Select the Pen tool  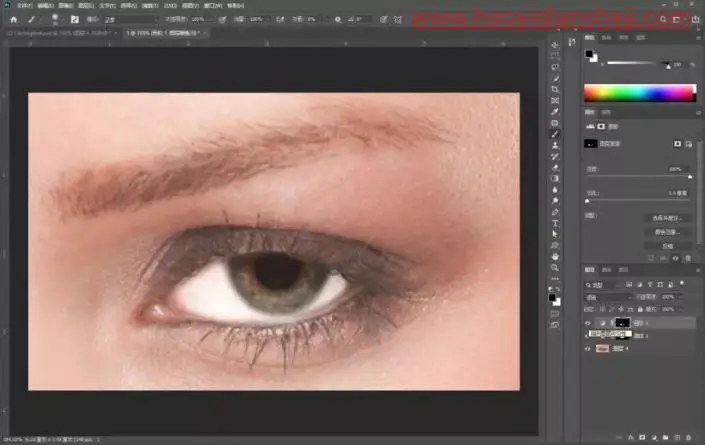coord(555,212)
